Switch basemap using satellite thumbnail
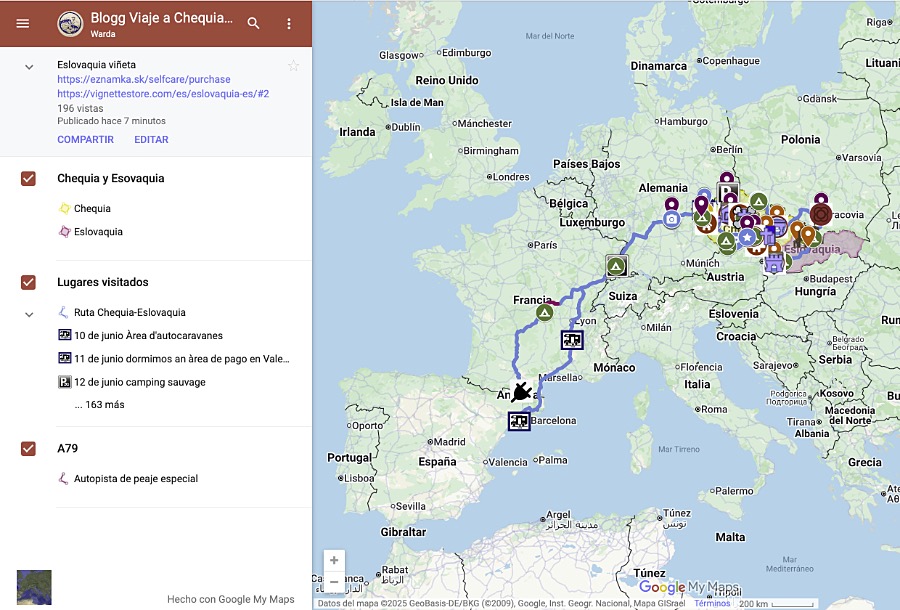 click(x=34, y=587)
